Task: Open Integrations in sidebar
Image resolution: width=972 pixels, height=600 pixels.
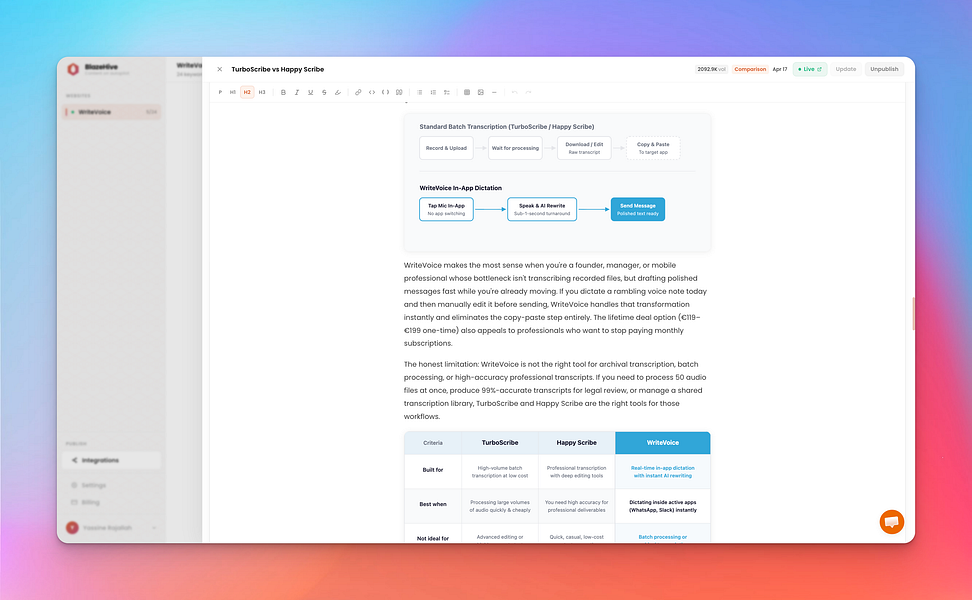Action: (112, 461)
